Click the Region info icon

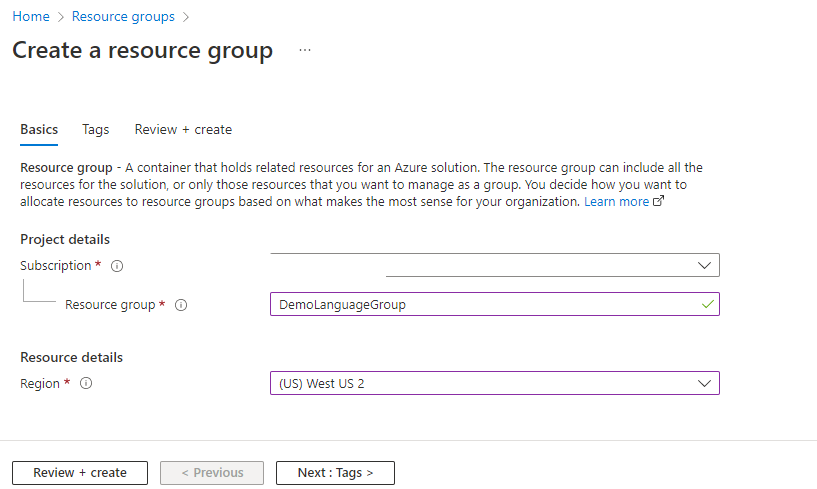(86, 383)
